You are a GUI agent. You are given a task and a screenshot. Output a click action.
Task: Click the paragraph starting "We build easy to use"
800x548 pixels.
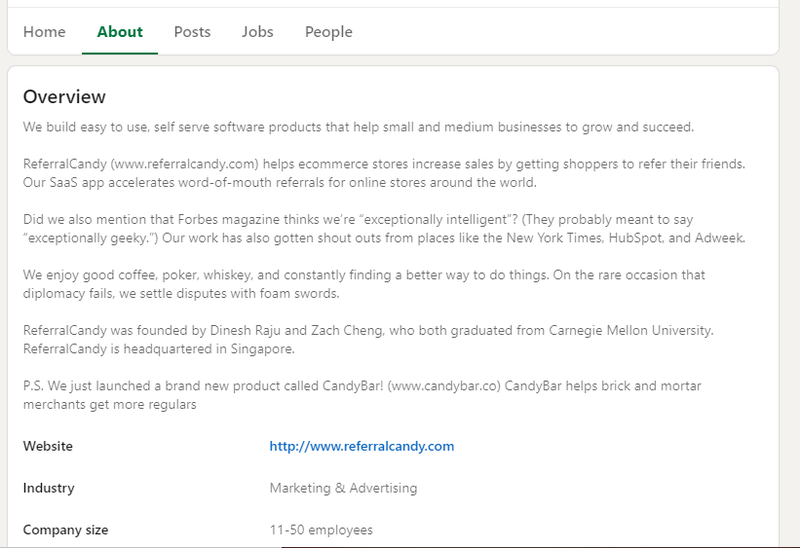pos(358,127)
